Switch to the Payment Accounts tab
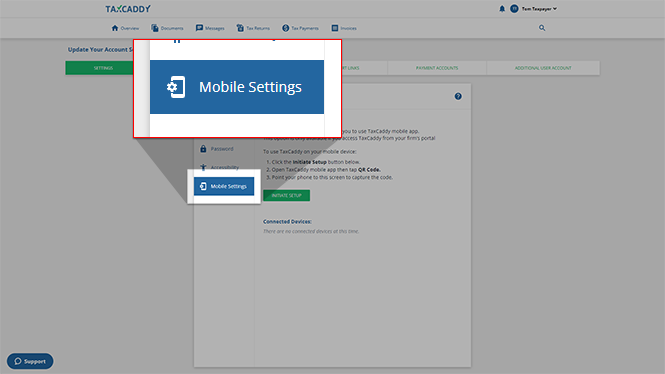 [x=437, y=68]
